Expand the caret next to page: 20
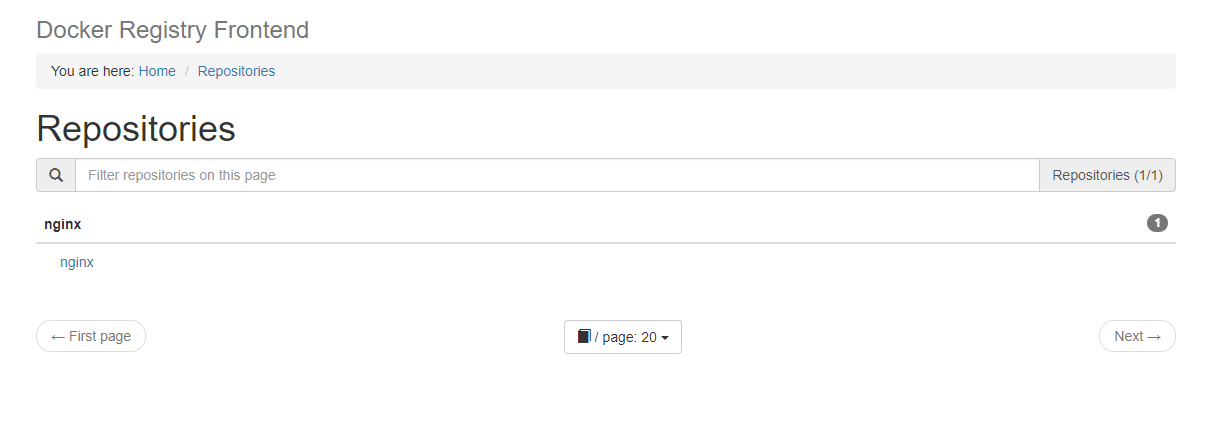The height and width of the screenshot is (424, 1228). (665, 338)
